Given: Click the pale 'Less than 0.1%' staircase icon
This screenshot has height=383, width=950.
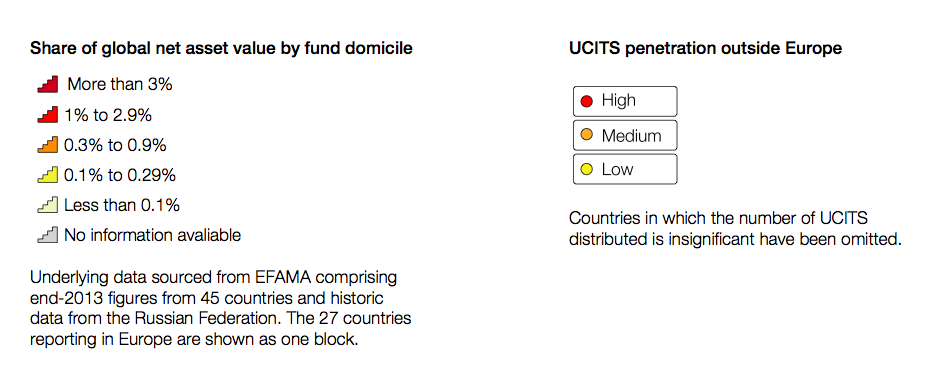Looking at the screenshot, I should (x=48, y=205).
